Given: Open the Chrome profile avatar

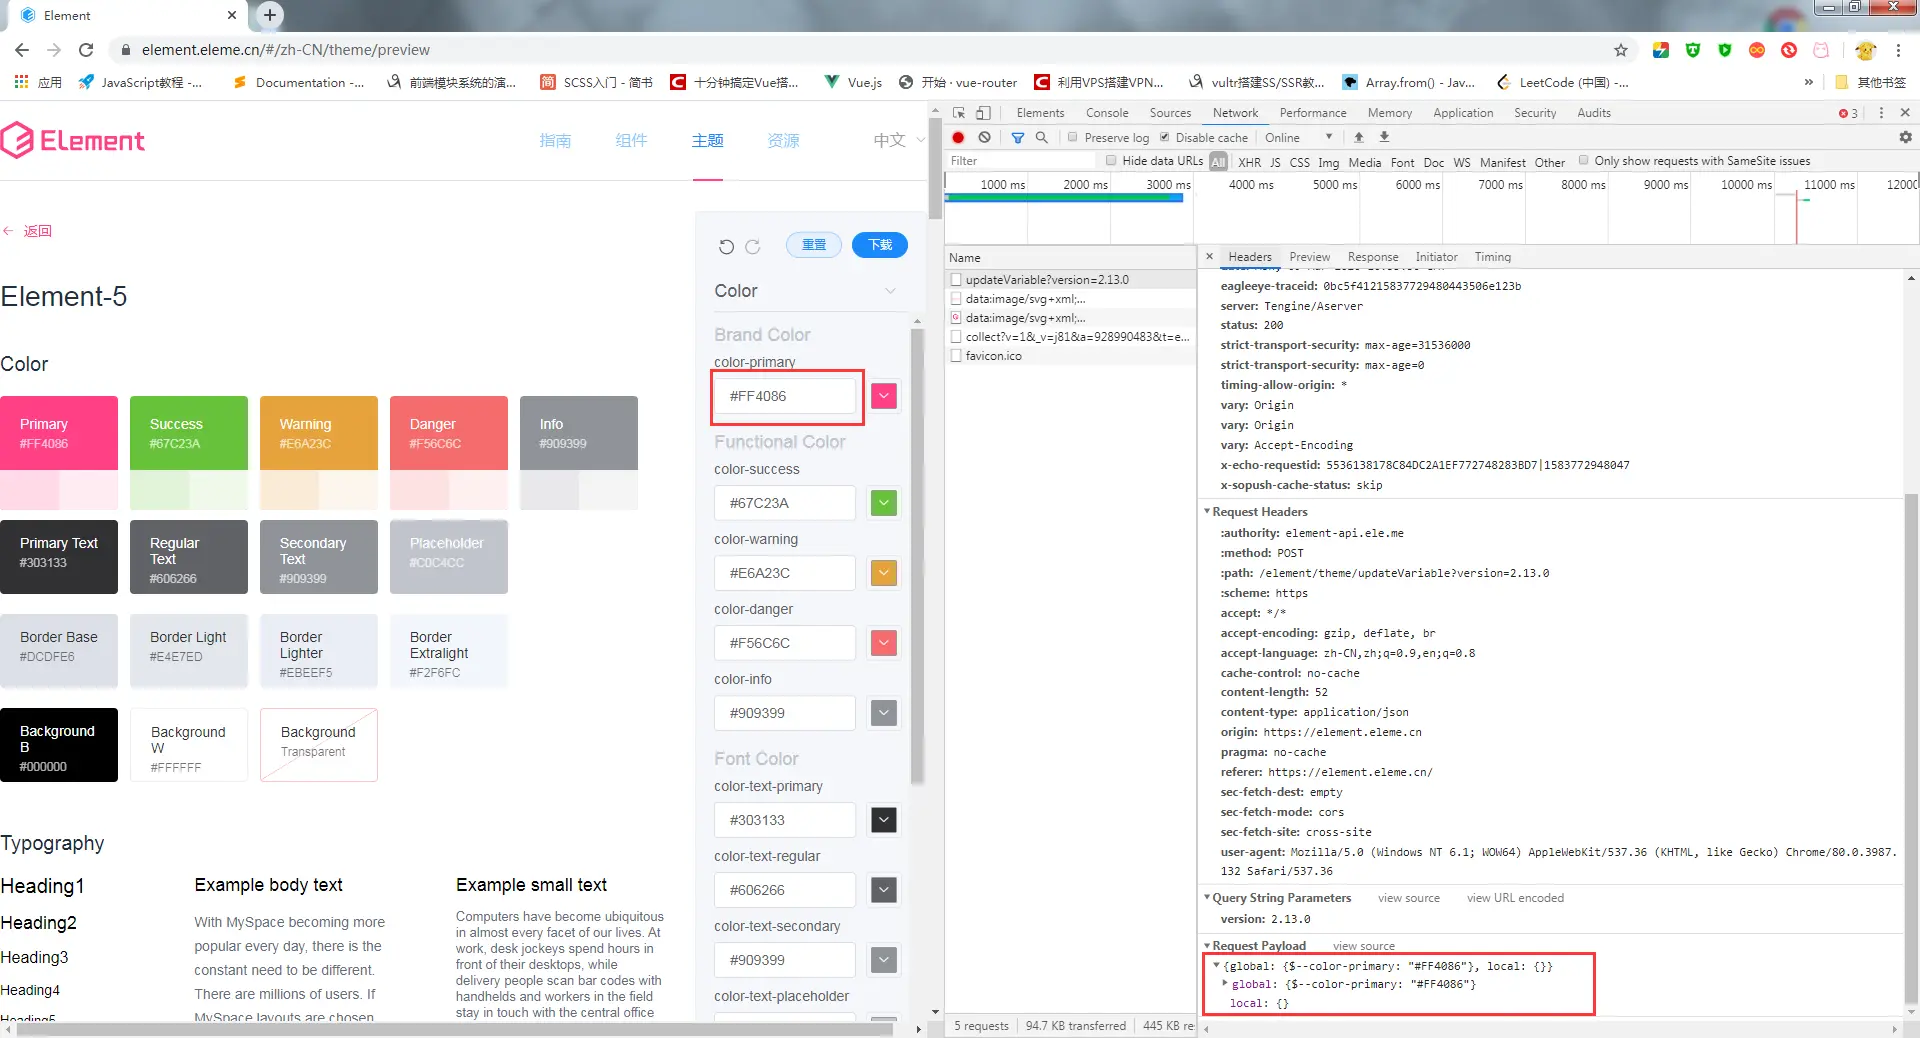Looking at the screenshot, I should coord(1865,50).
